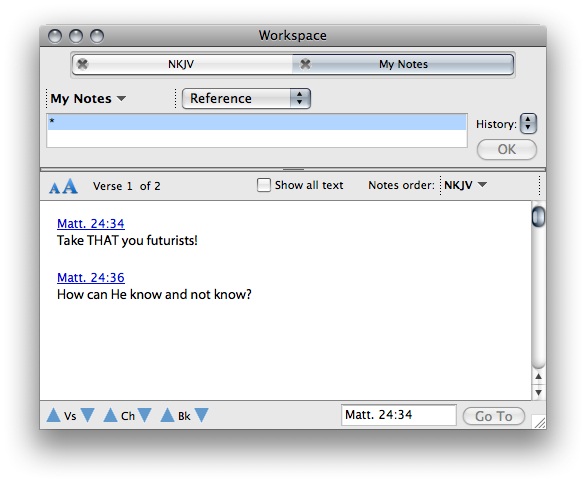This screenshot has height=484, width=586.
Task: Decrease text size with small A icon
Action: (54, 188)
